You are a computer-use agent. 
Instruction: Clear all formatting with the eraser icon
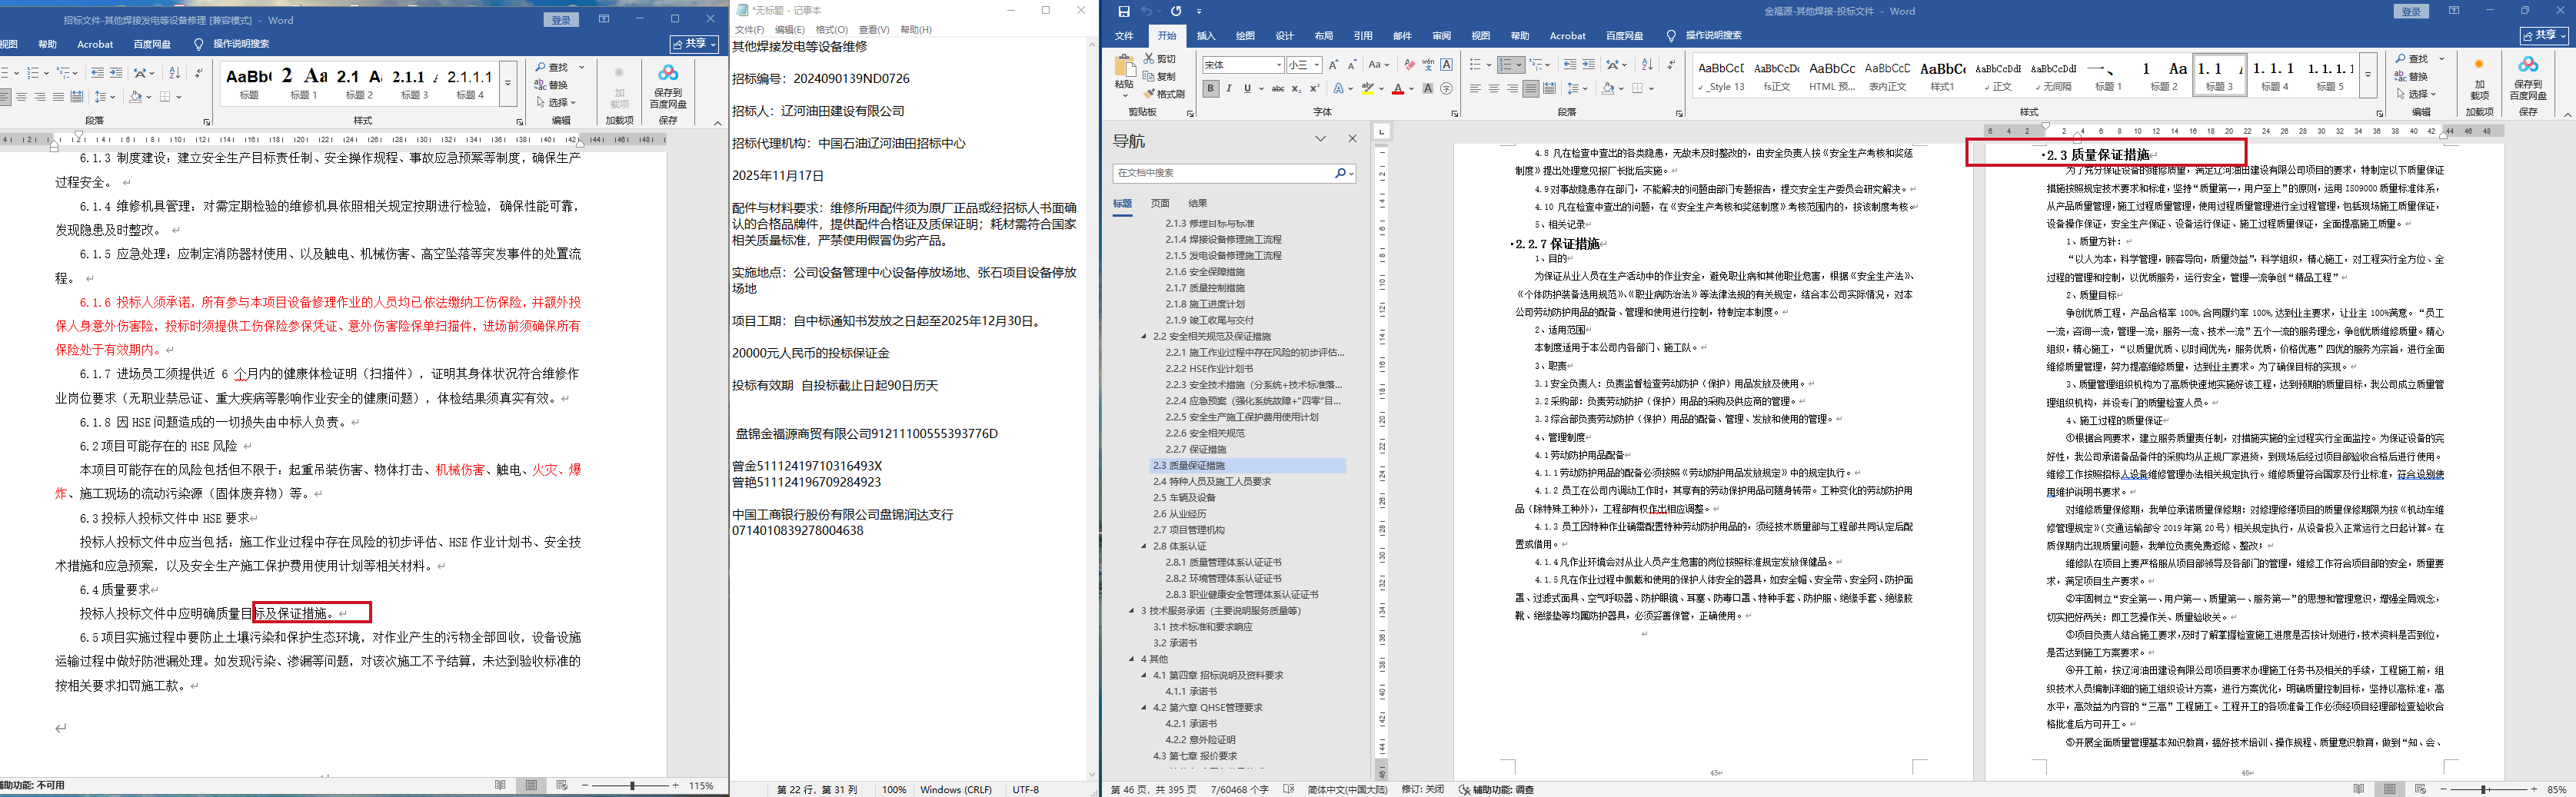[x=1410, y=65]
